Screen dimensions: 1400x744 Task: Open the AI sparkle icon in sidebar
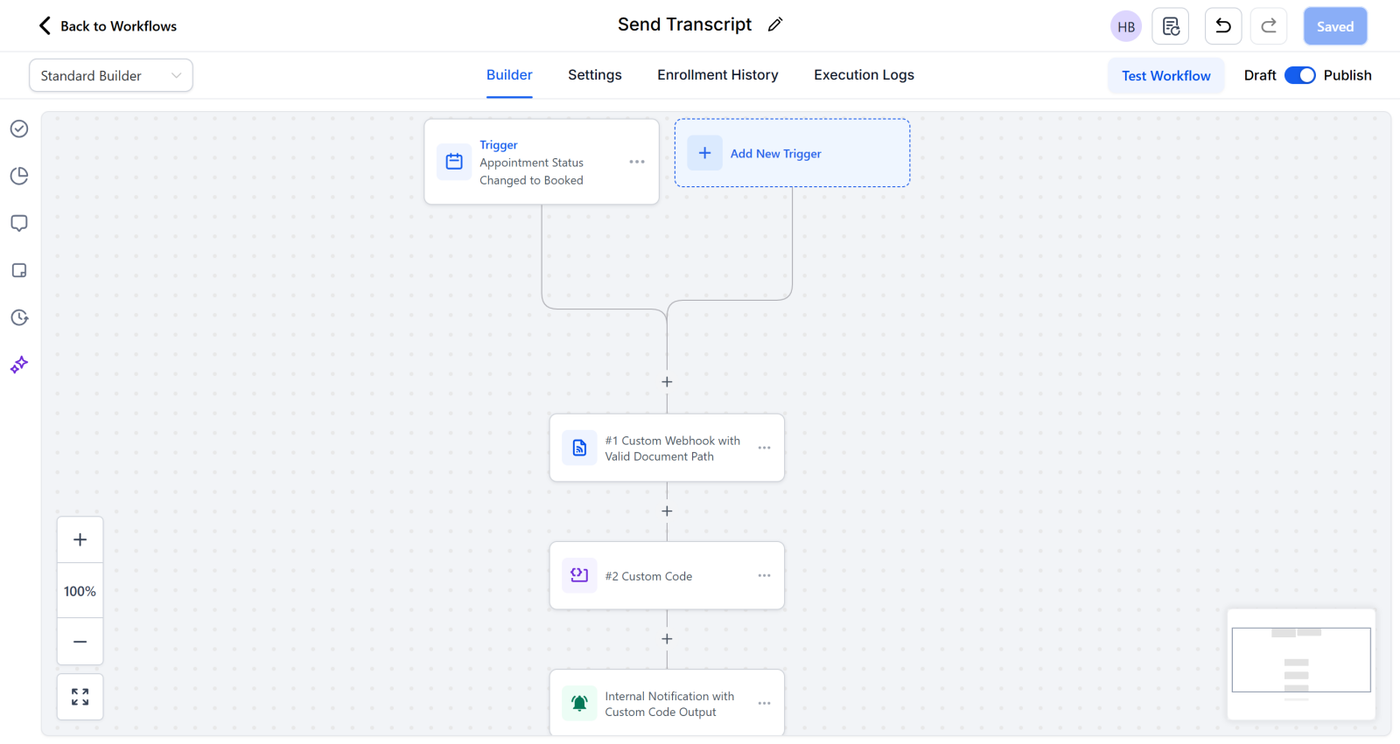pyautogui.click(x=19, y=365)
